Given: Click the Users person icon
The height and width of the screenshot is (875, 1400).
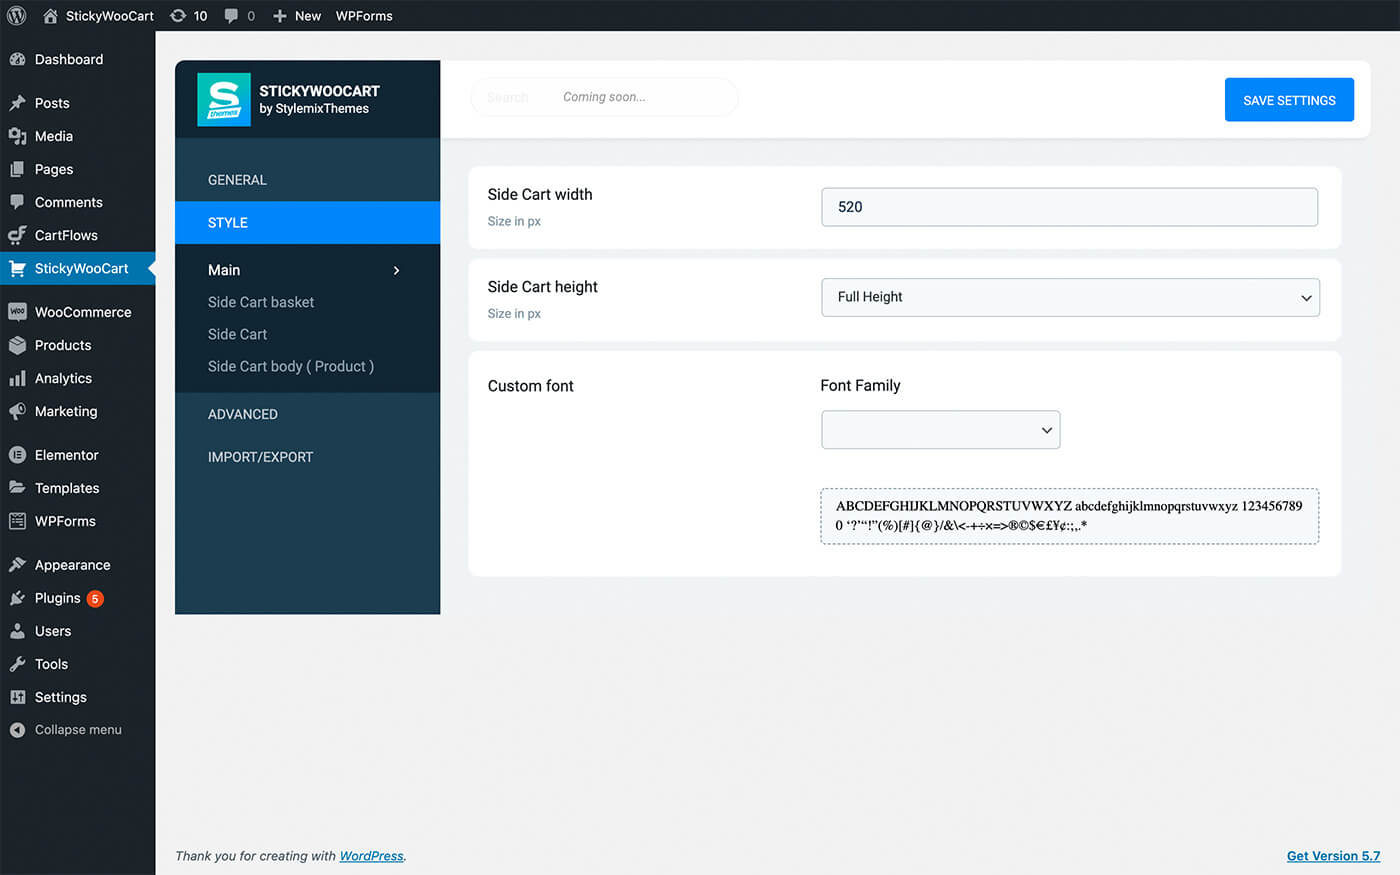Looking at the screenshot, I should (x=17, y=631).
